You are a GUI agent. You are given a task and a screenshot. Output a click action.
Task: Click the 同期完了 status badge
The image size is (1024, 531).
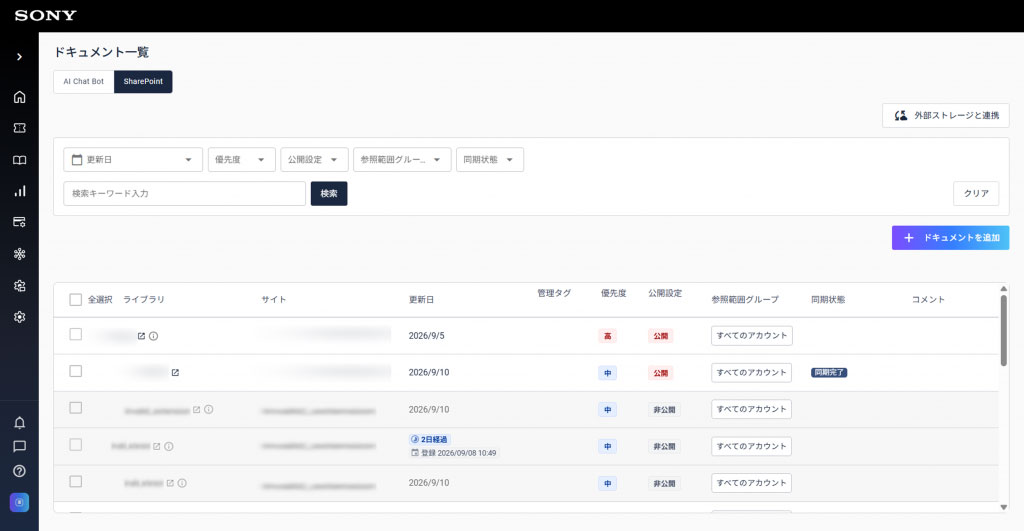click(x=829, y=372)
